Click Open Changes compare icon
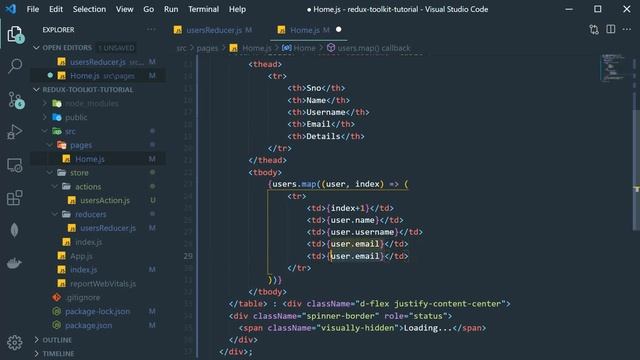 click(x=594, y=29)
